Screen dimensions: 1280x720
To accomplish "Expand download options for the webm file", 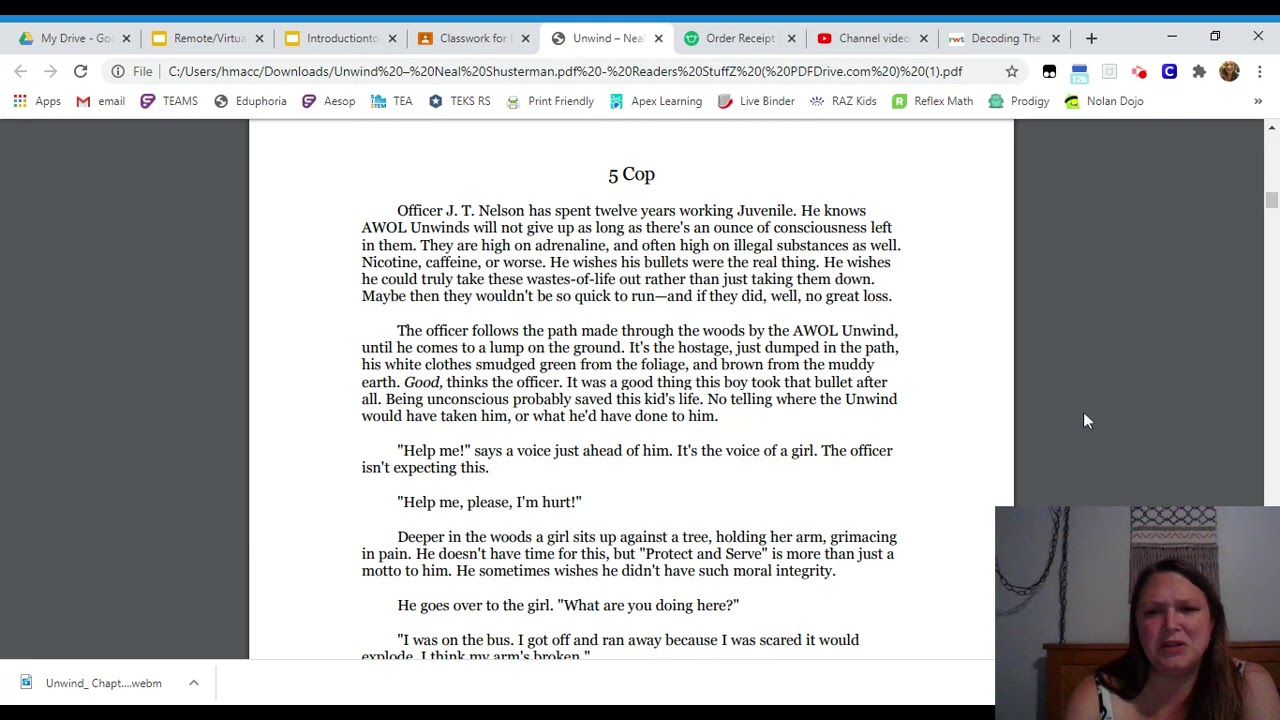I will click(194, 683).
